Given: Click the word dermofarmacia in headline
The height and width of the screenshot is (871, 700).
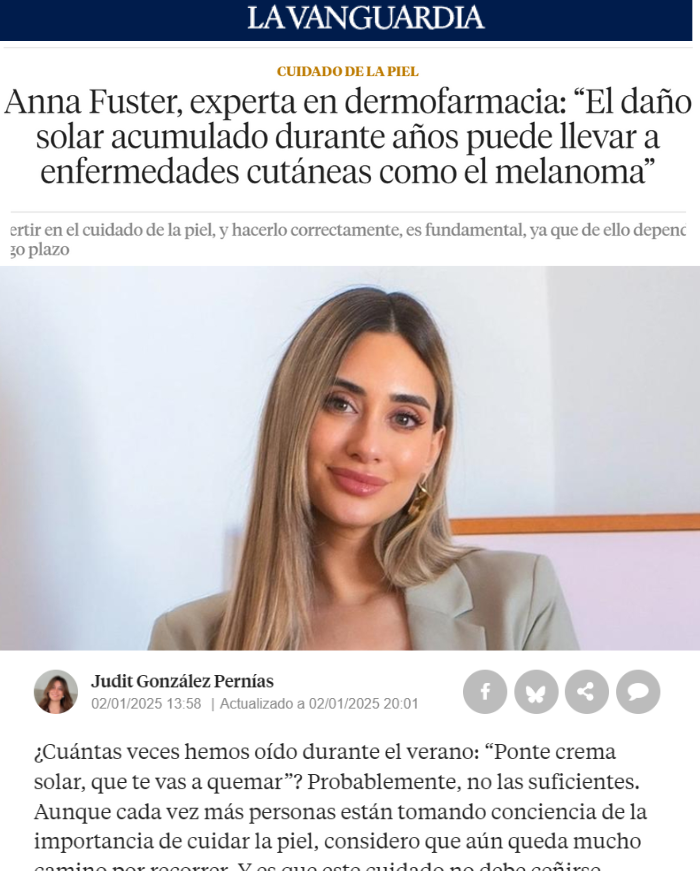Looking at the screenshot, I should [x=455, y=102].
